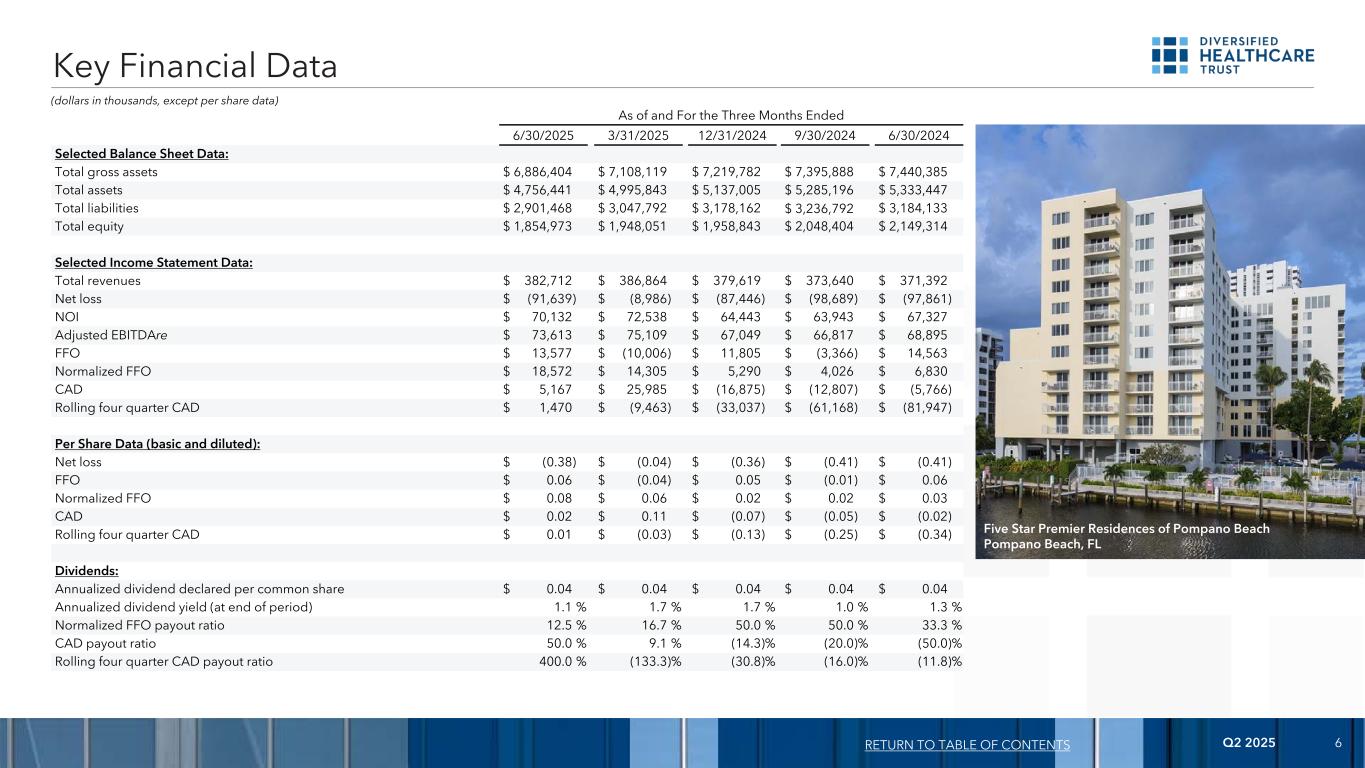
Task: Click the Q2 2025 footer label
Action: 1249,743
